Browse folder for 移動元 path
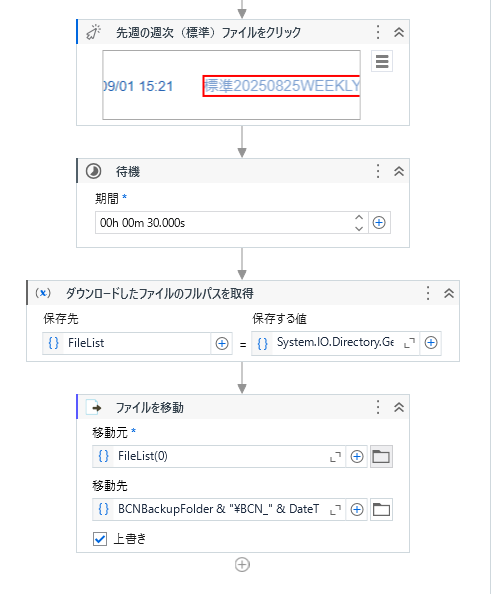The height and width of the screenshot is (594, 500). (x=381, y=456)
